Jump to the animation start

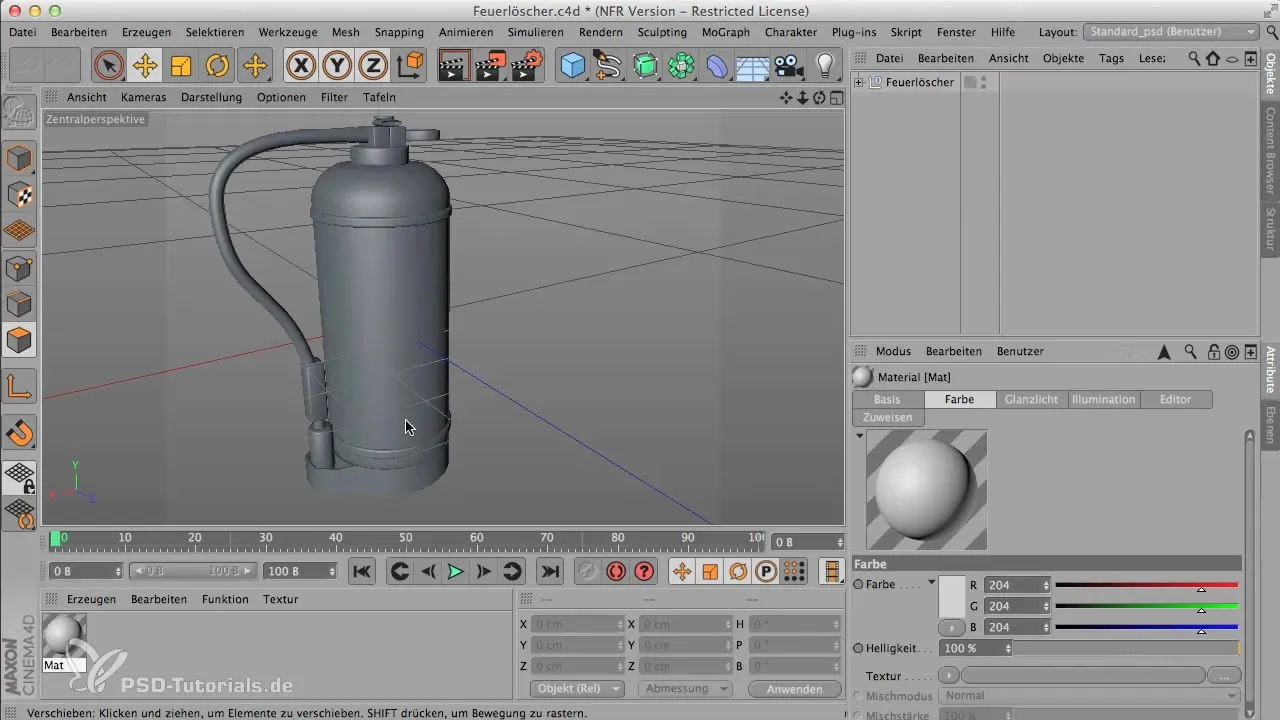click(x=362, y=571)
